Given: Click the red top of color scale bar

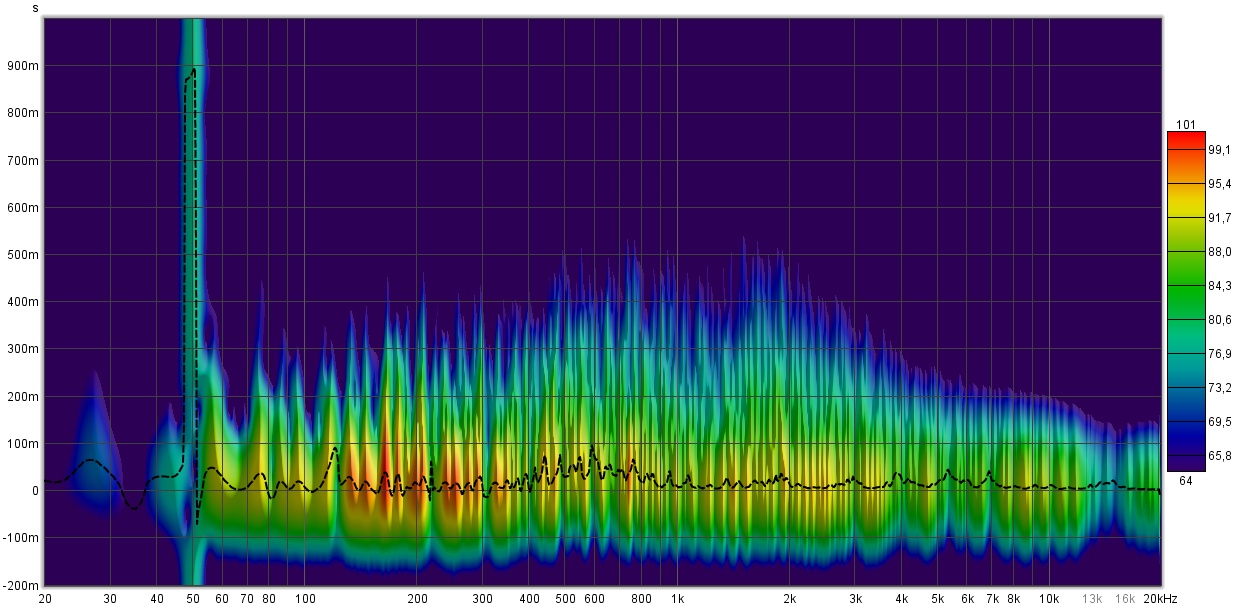Looking at the screenshot, I should point(1186,138).
